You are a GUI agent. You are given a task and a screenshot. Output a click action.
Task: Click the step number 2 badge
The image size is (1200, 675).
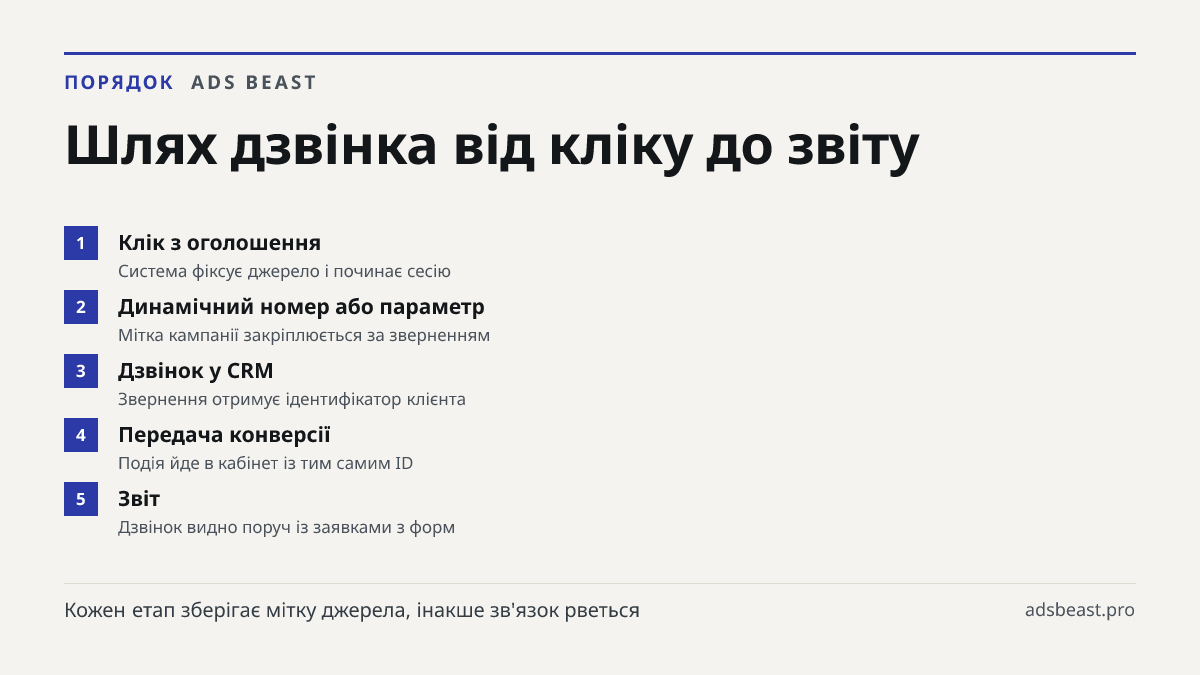[81, 307]
